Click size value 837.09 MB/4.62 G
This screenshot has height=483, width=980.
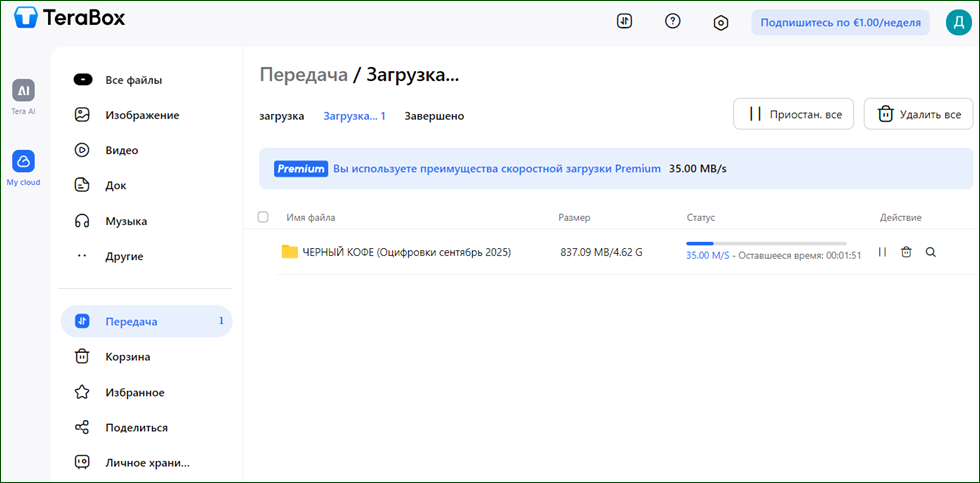click(601, 252)
